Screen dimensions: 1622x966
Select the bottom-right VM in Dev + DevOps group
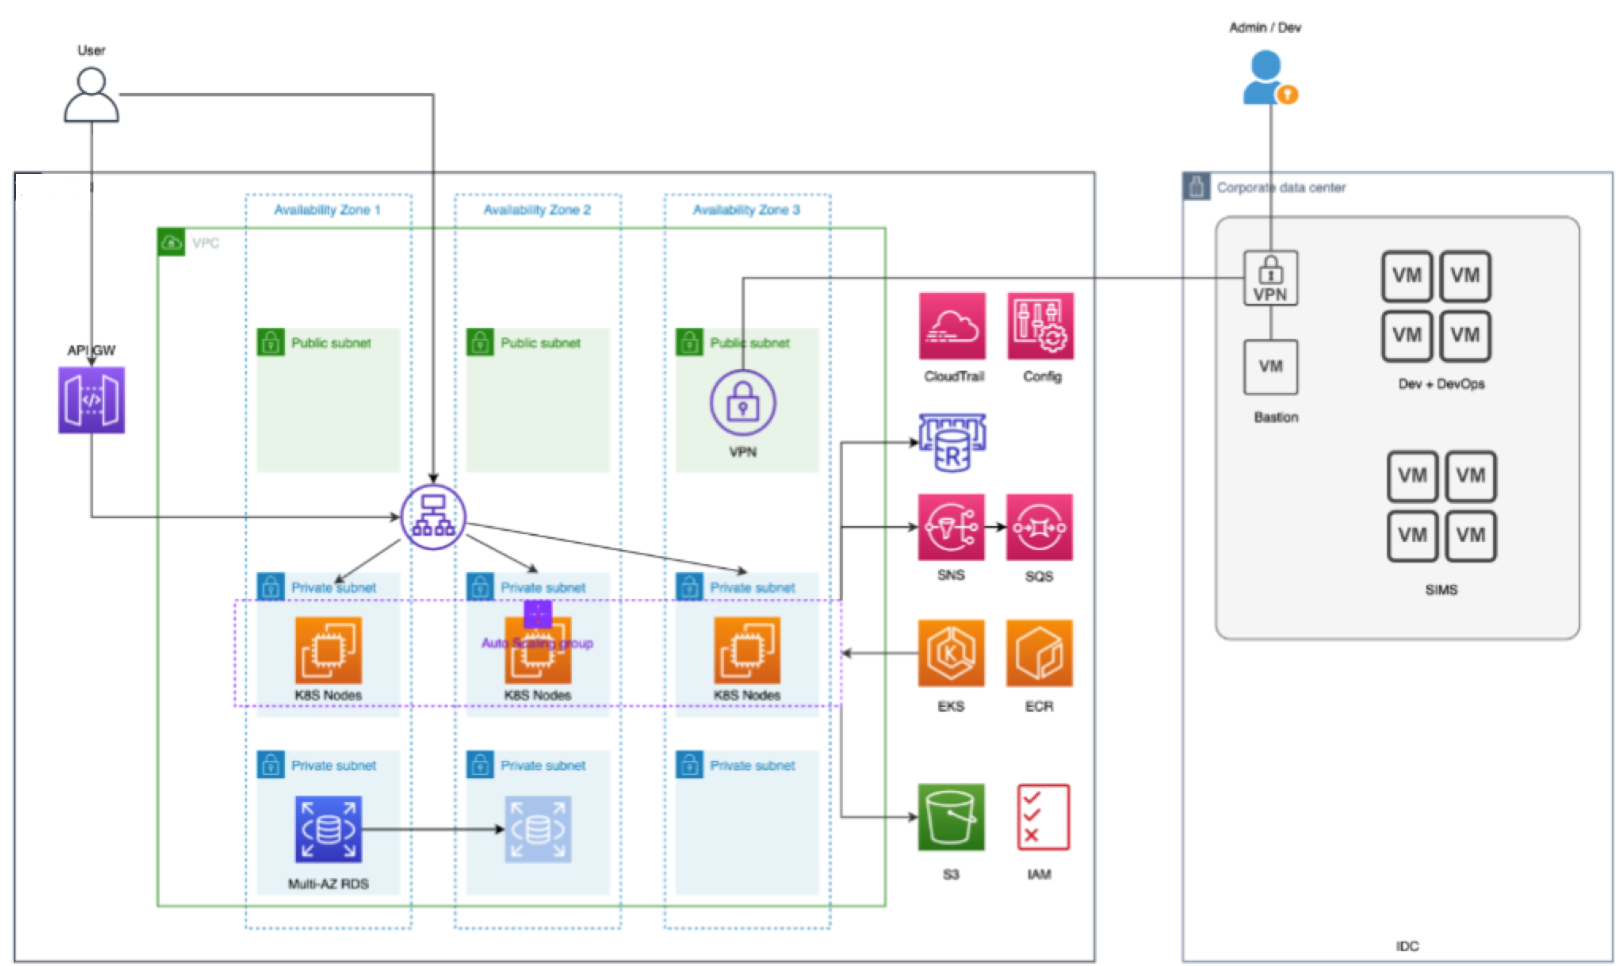(x=1465, y=336)
